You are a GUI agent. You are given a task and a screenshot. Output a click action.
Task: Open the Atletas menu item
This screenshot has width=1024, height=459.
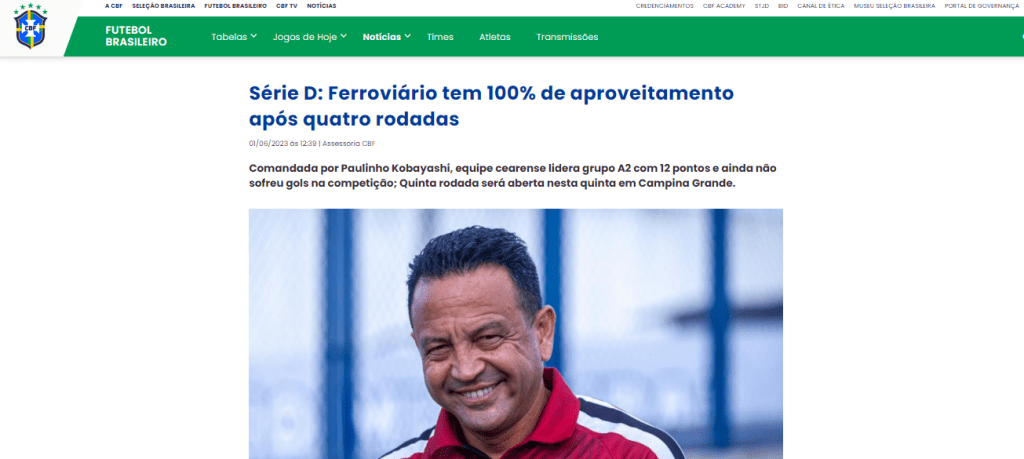pyautogui.click(x=495, y=37)
